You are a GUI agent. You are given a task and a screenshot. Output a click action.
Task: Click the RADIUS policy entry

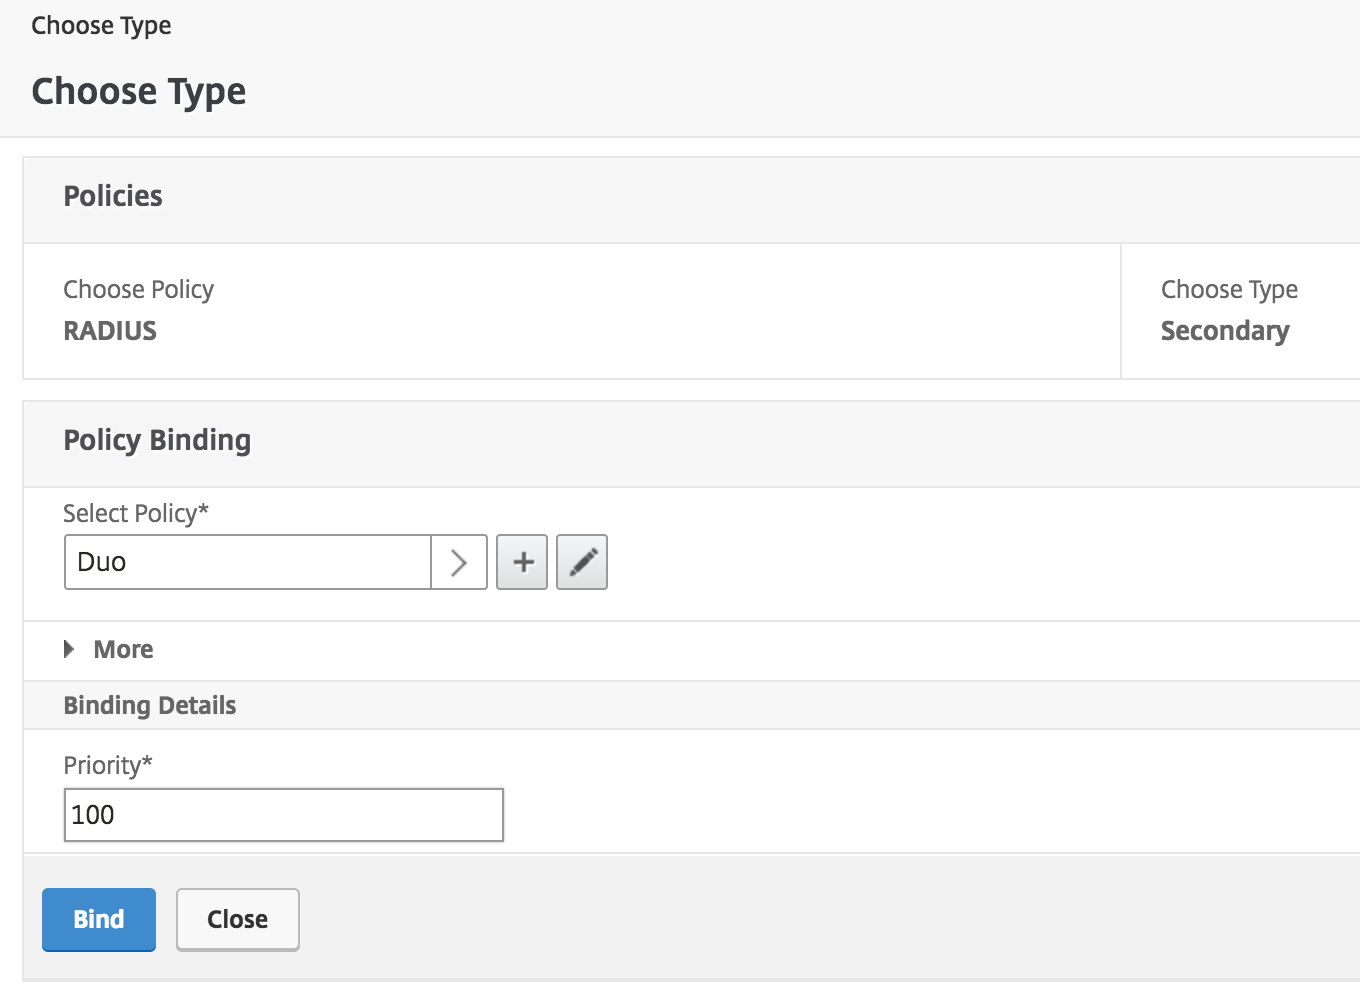pyautogui.click(x=110, y=330)
